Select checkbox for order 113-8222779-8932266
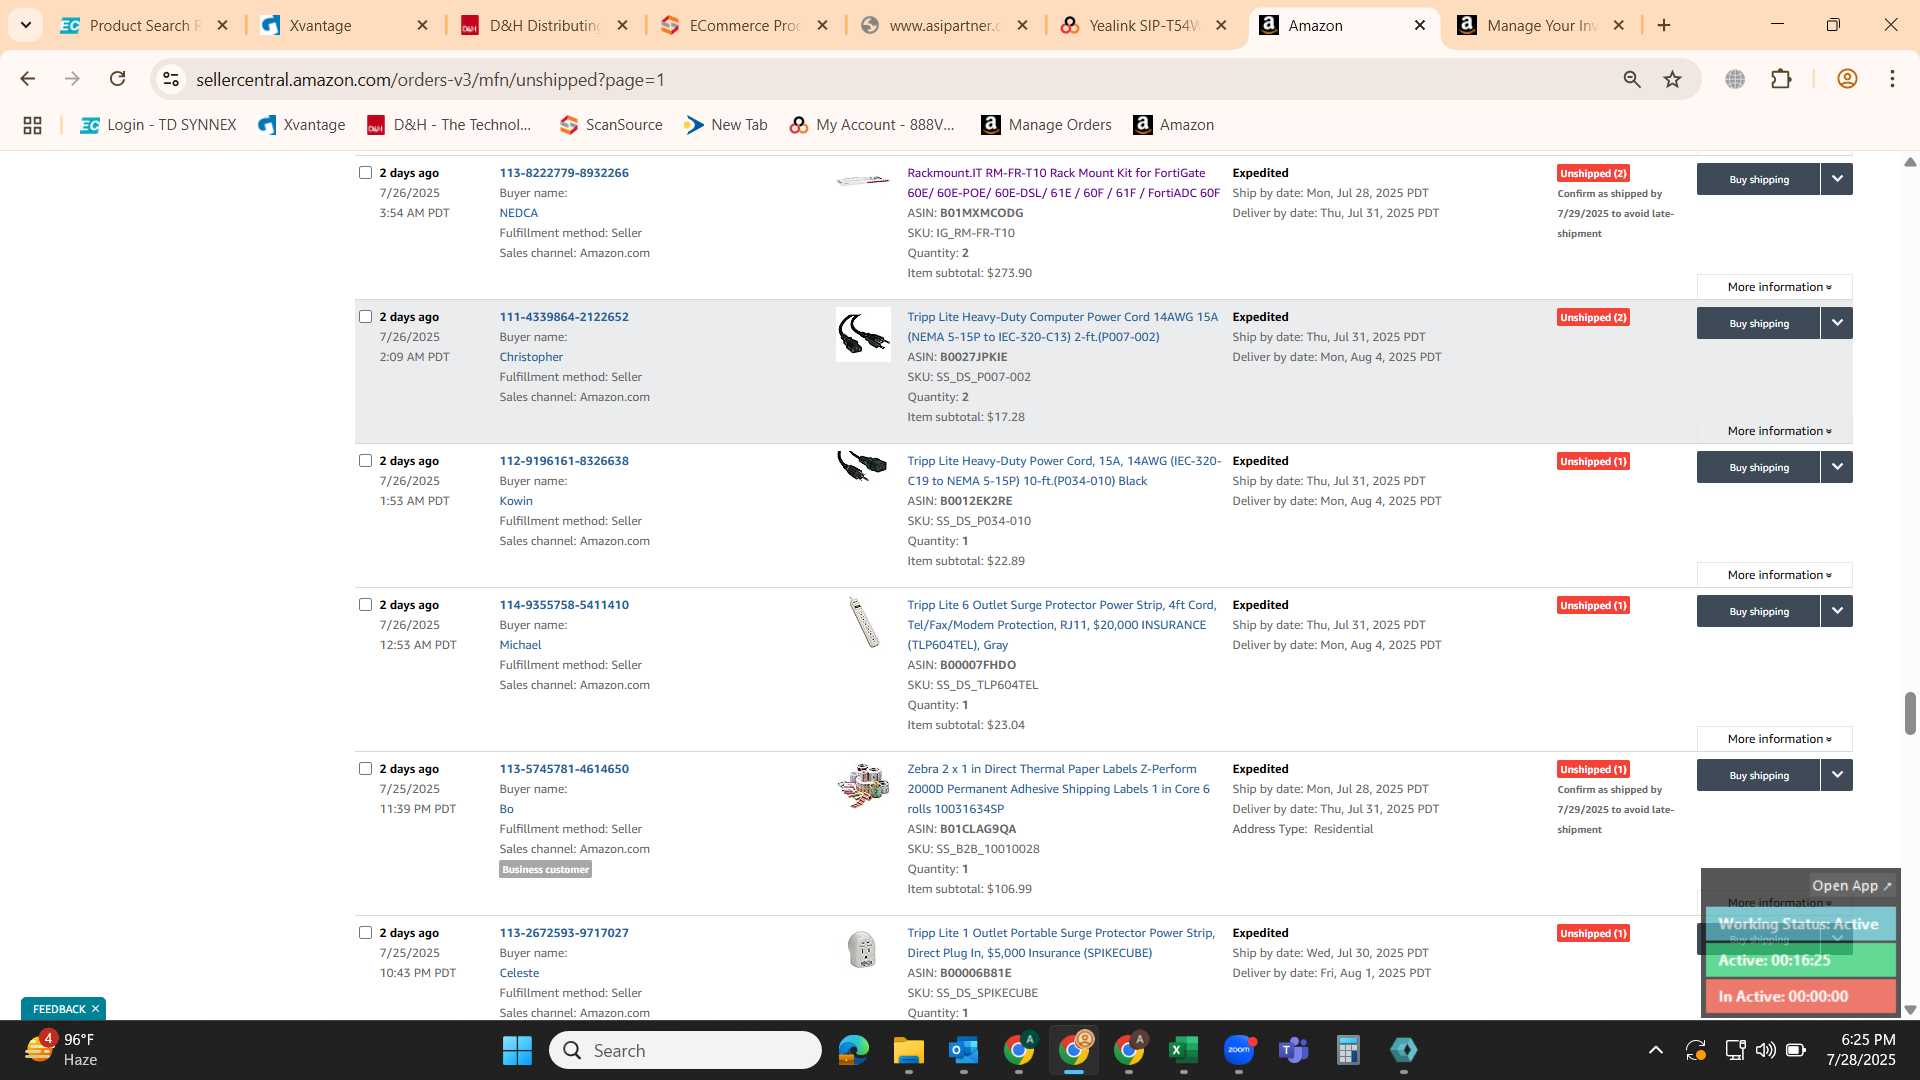This screenshot has height=1080, width=1920. pyautogui.click(x=365, y=173)
